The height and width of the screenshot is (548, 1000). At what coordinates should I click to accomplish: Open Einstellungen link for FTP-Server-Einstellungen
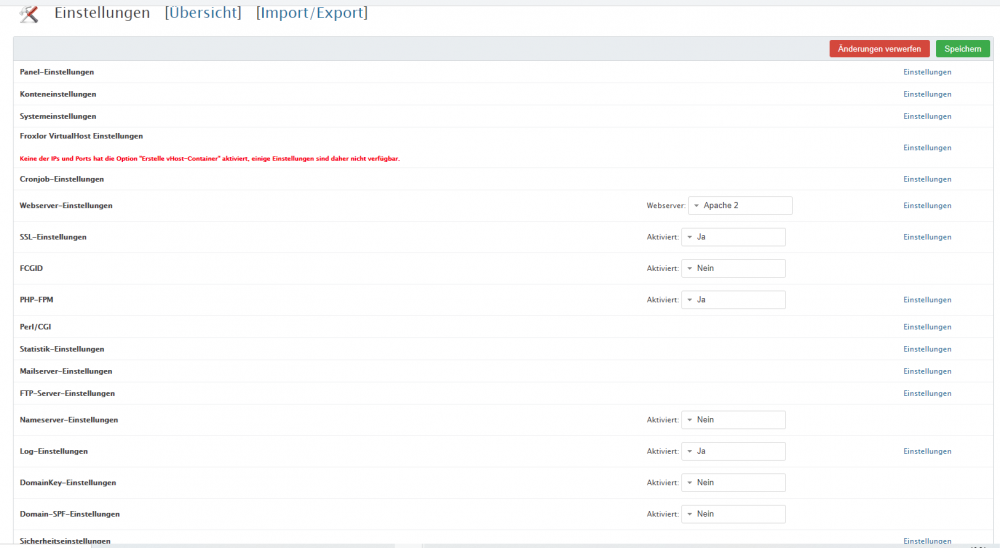pos(927,393)
